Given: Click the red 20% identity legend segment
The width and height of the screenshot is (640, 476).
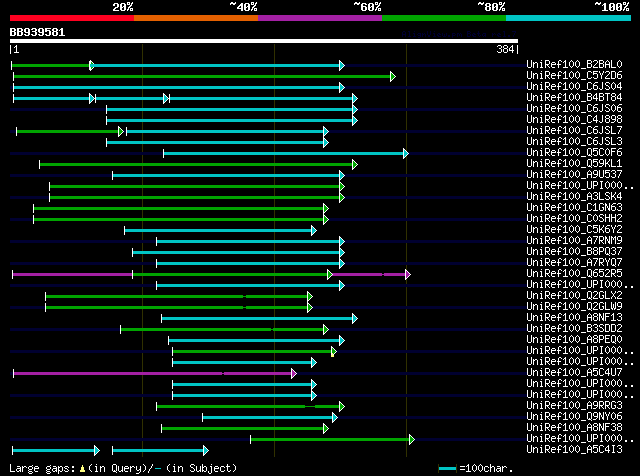Looking at the screenshot, I should point(72,18).
